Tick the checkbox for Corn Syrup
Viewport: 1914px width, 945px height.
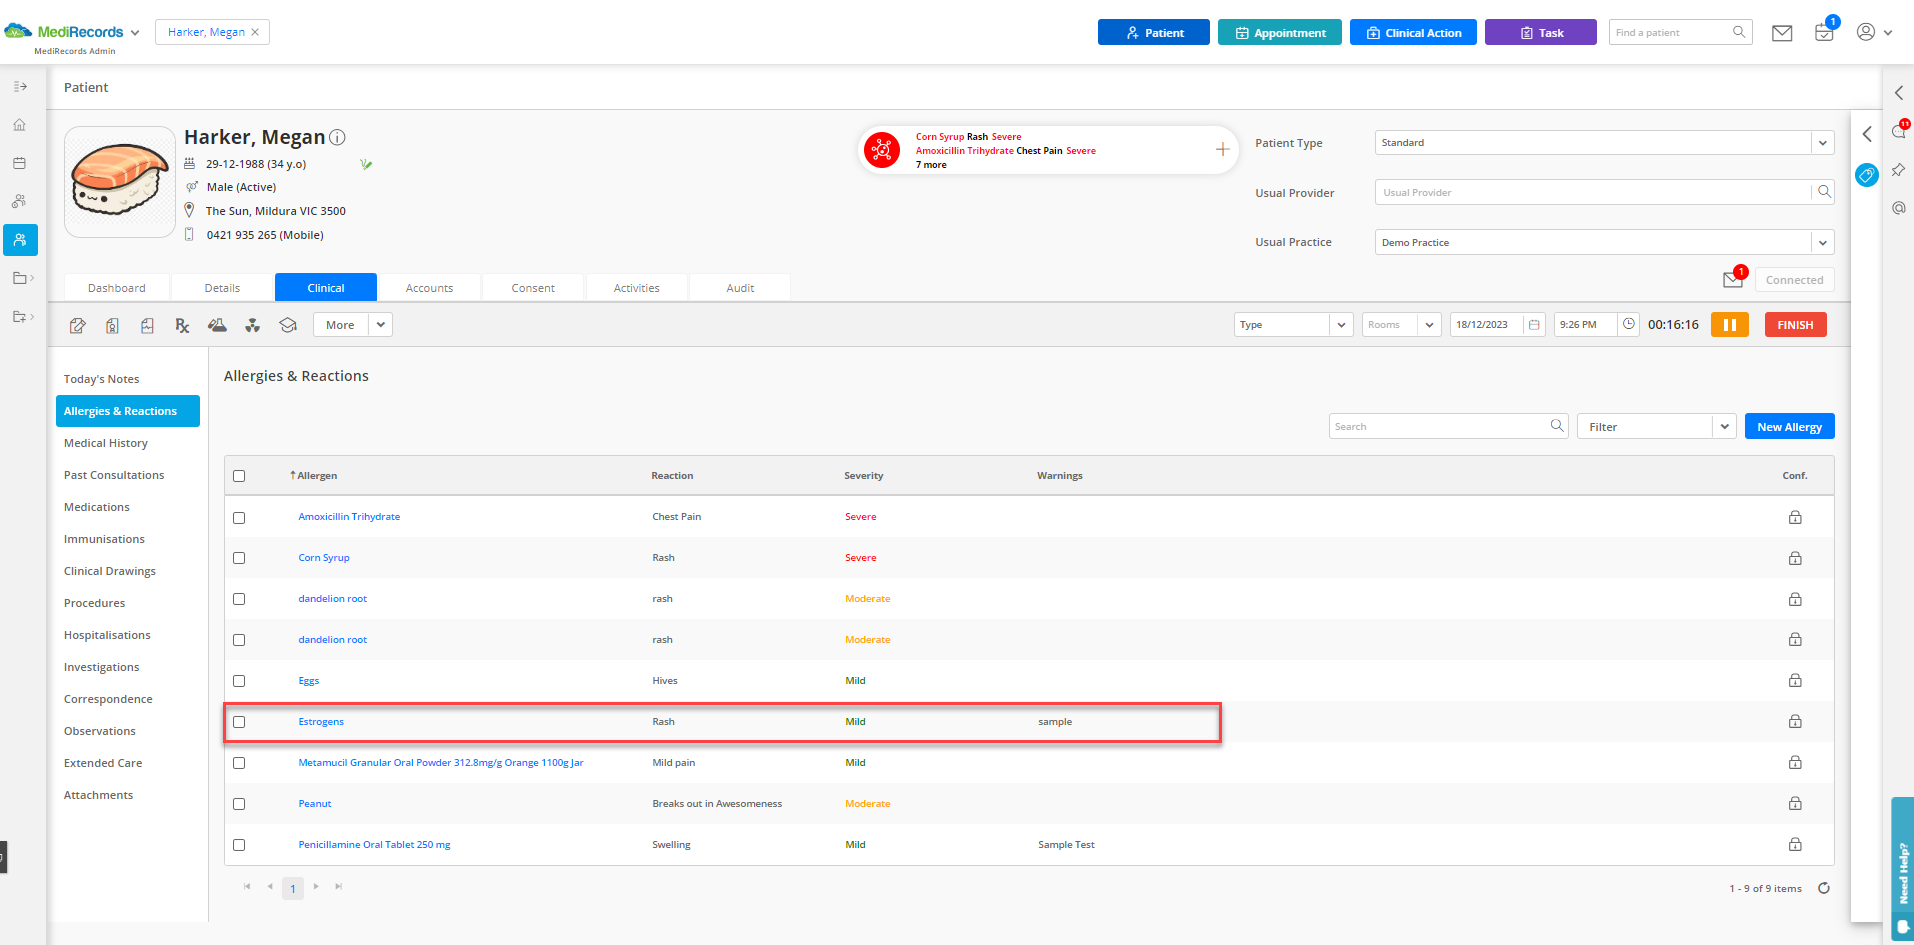(239, 558)
